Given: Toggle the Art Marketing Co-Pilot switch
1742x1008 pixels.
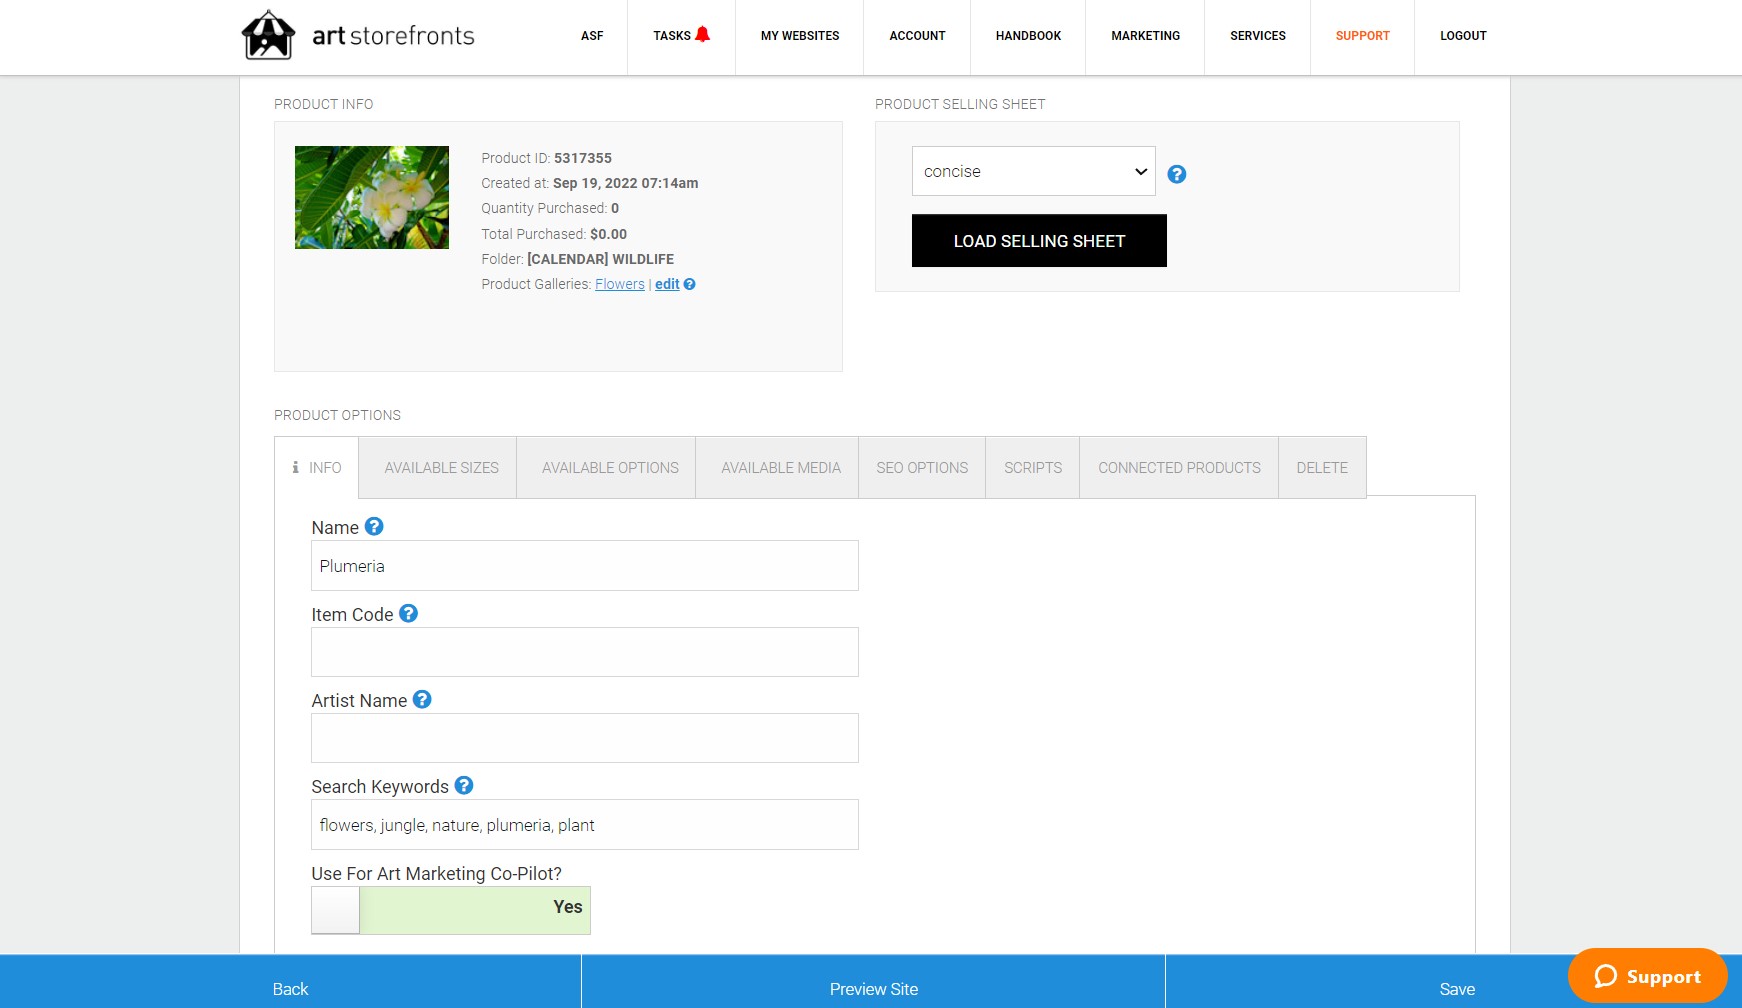Looking at the screenshot, I should point(451,910).
